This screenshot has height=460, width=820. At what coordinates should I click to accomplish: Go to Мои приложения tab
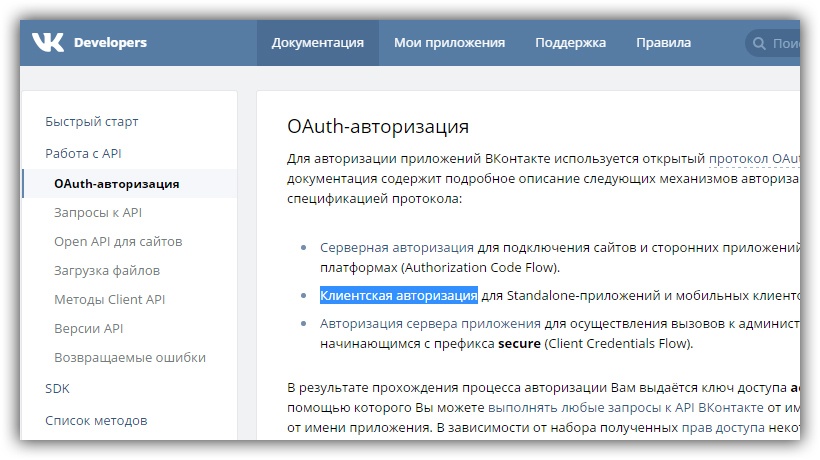click(449, 43)
